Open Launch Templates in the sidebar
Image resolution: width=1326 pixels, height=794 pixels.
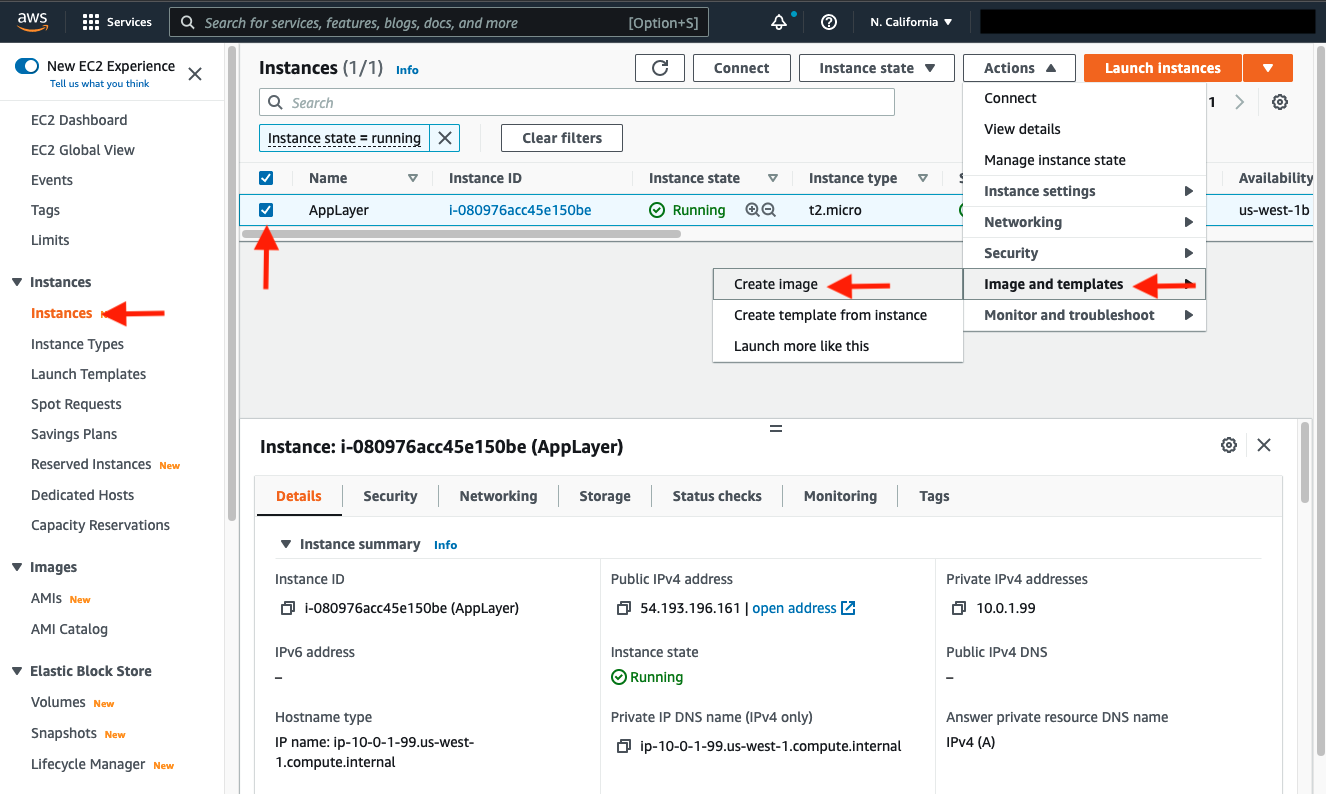click(x=88, y=374)
